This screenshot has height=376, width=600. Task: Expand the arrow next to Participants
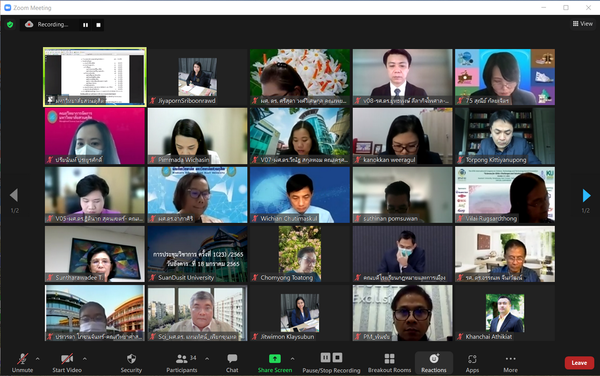pyautogui.click(x=207, y=359)
